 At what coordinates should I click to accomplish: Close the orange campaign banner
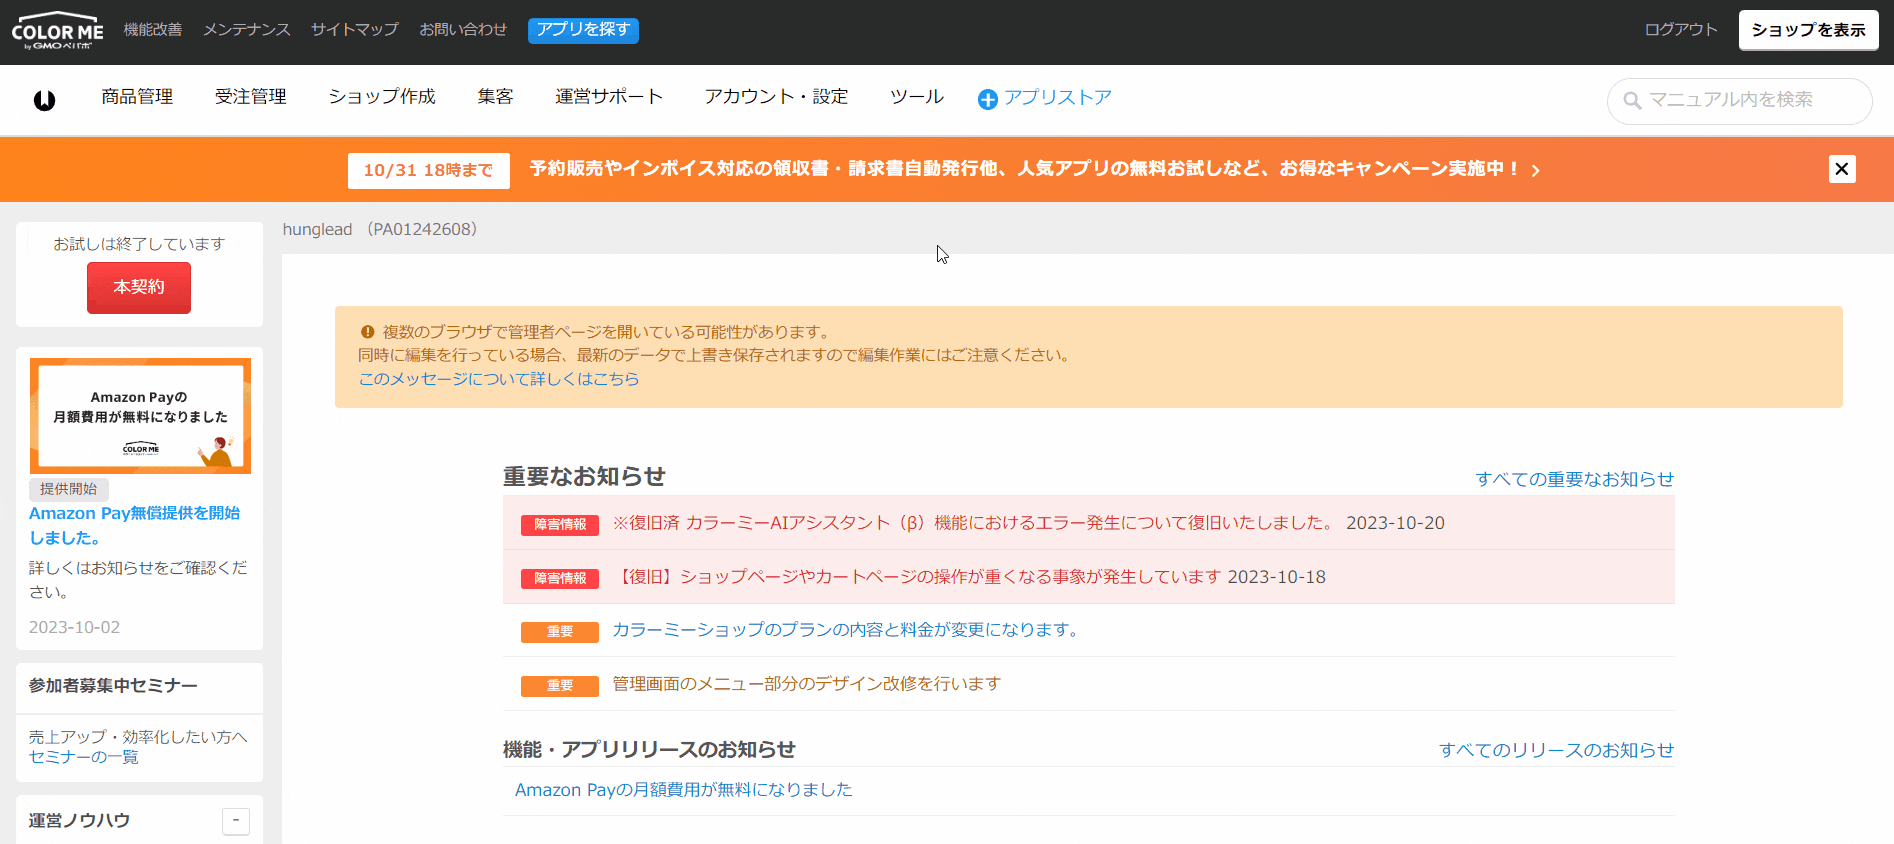[1841, 169]
